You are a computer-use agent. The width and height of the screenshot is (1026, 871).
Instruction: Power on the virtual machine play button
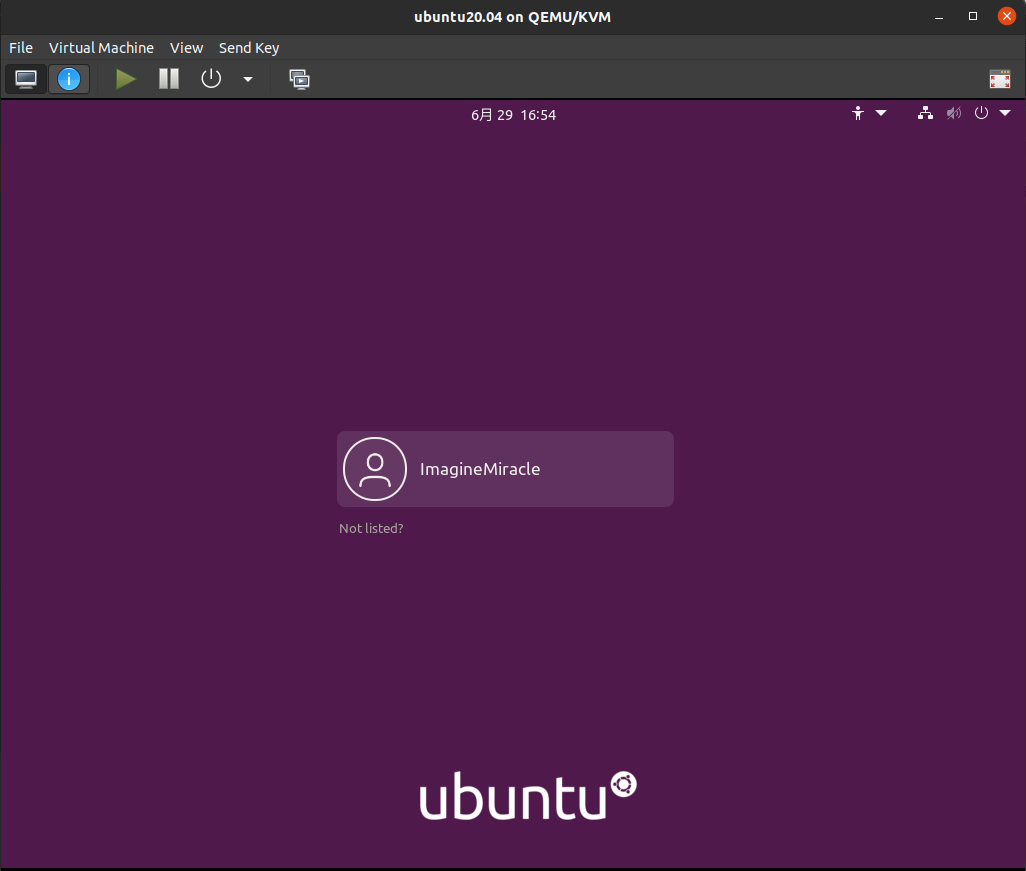[x=125, y=79]
